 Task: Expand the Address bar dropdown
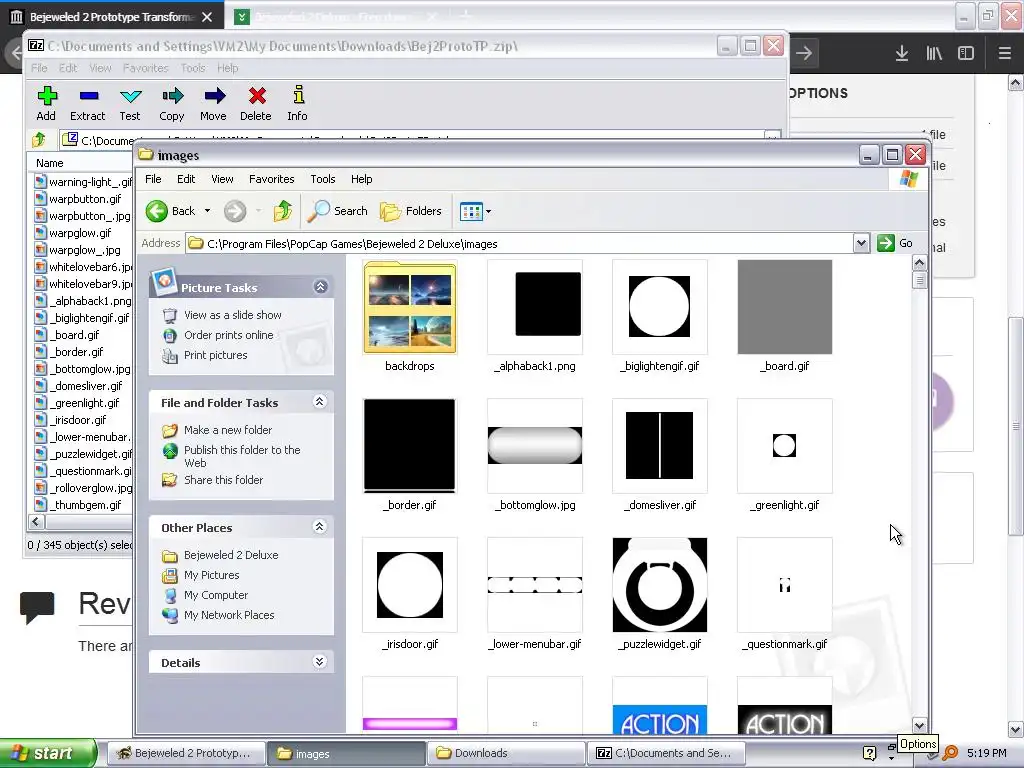[861, 244]
